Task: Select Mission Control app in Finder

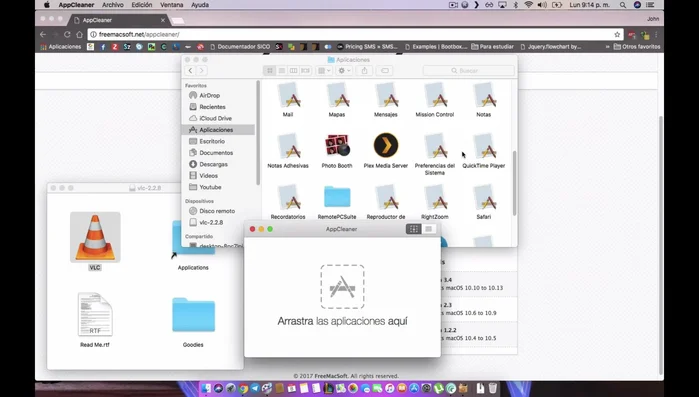Action: click(435, 95)
